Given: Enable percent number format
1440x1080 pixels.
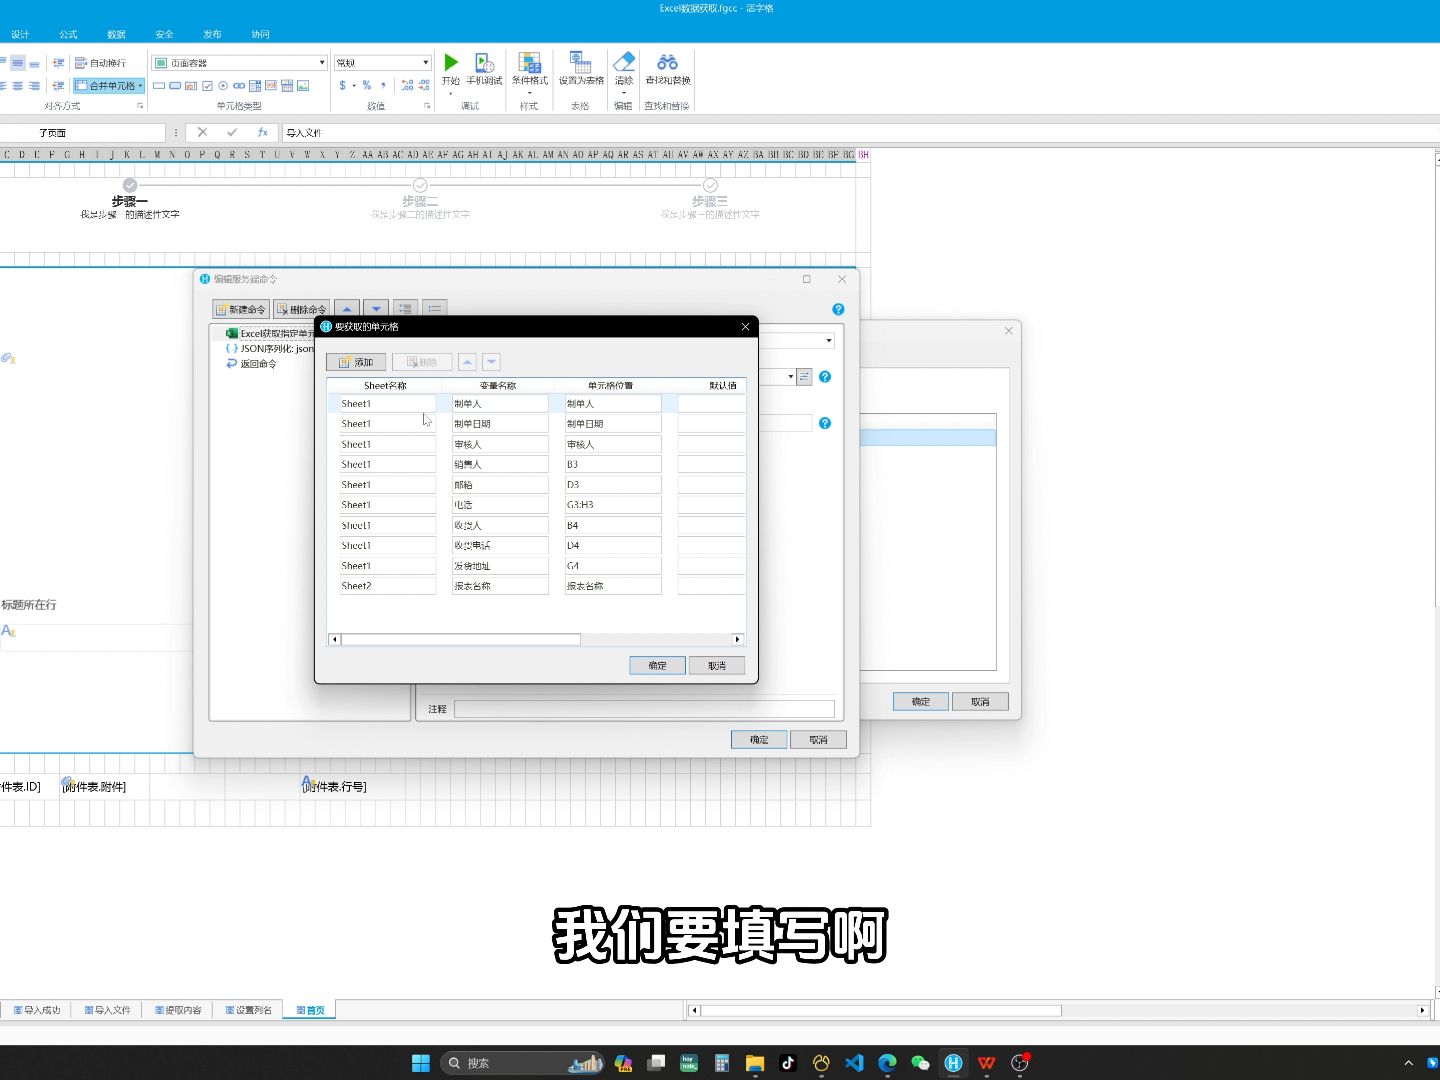Looking at the screenshot, I should coord(366,85).
